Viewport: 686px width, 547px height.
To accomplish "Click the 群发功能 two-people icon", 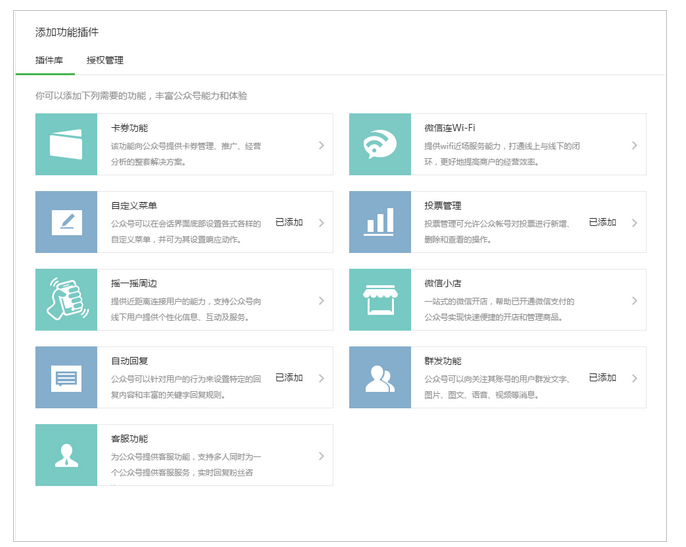I will [379, 378].
